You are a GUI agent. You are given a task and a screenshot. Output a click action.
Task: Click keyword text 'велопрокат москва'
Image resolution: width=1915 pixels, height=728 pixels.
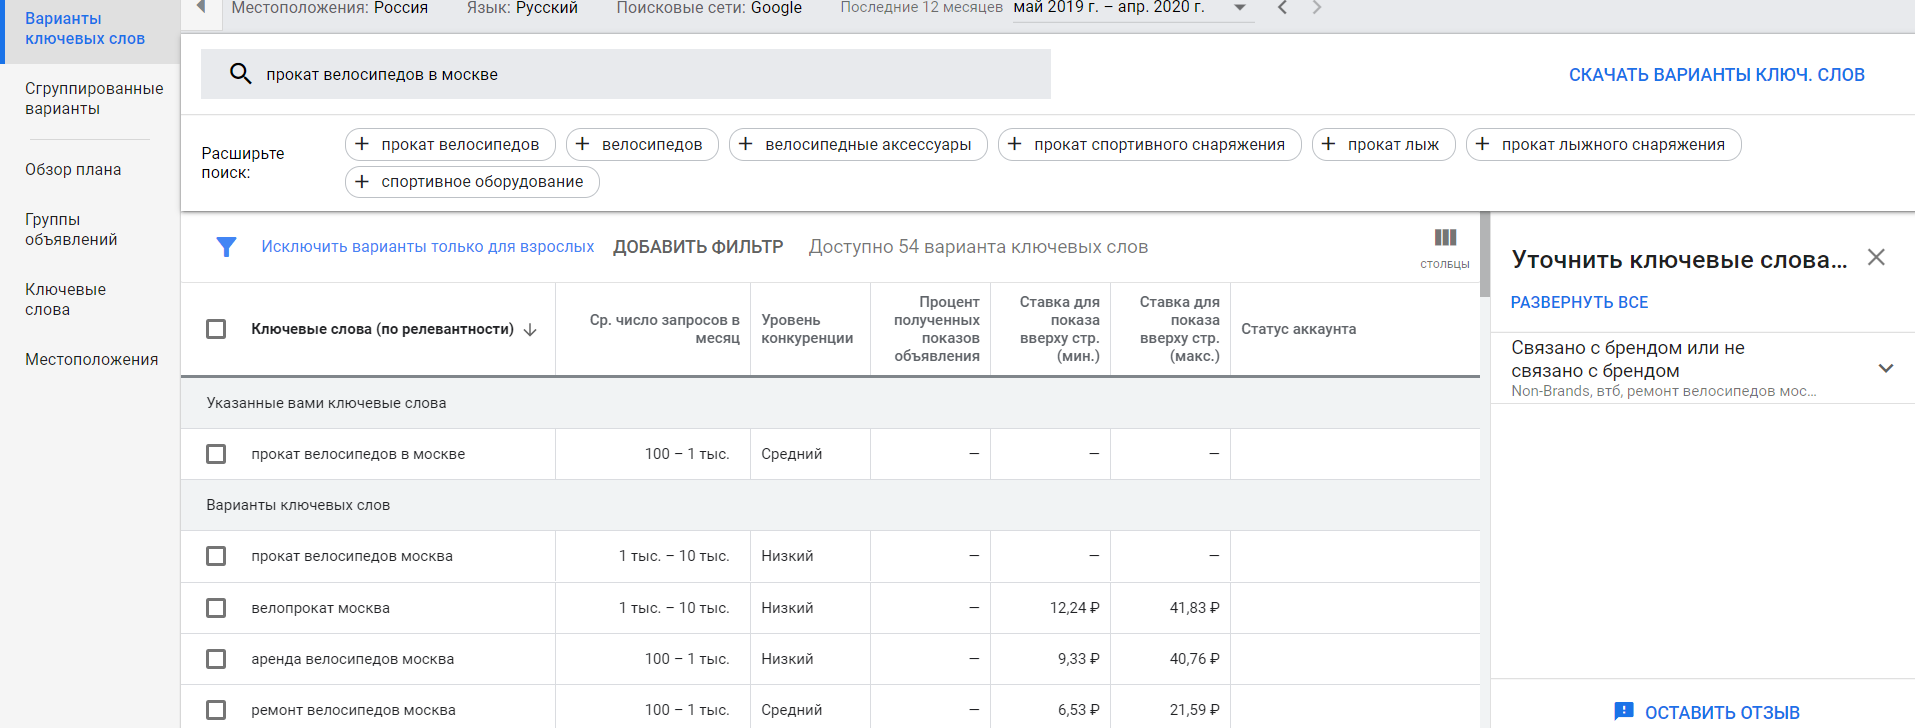click(320, 608)
